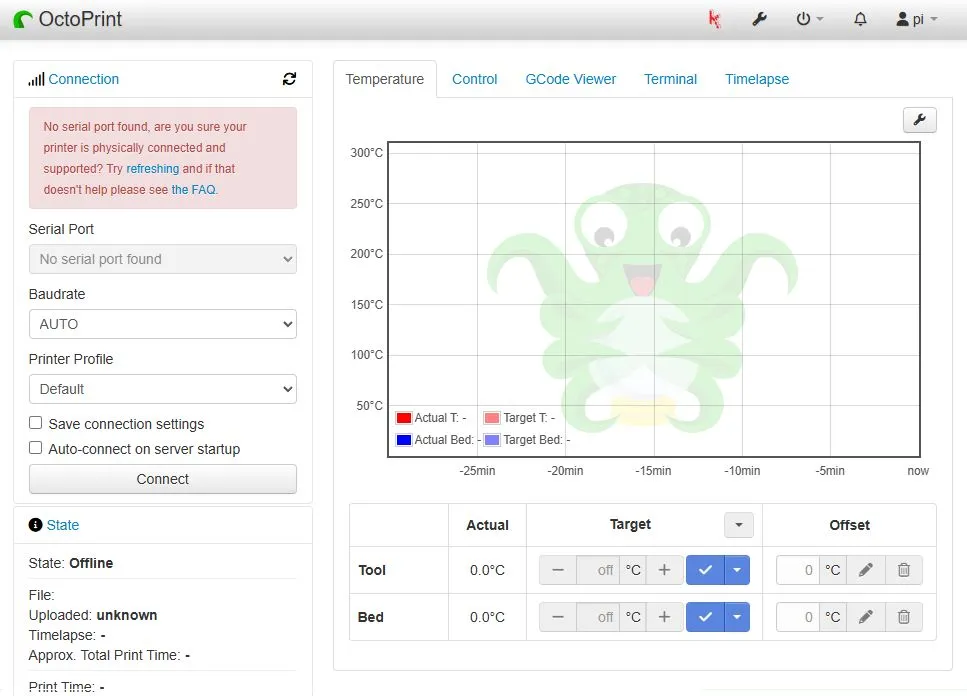The width and height of the screenshot is (967, 696).
Task: Click the -15min axis label
Action: pos(653,470)
